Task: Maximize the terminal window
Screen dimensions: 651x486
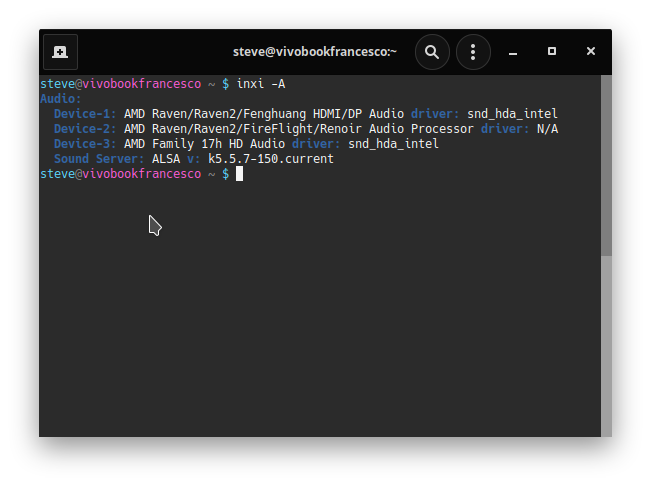Action: [551, 51]
